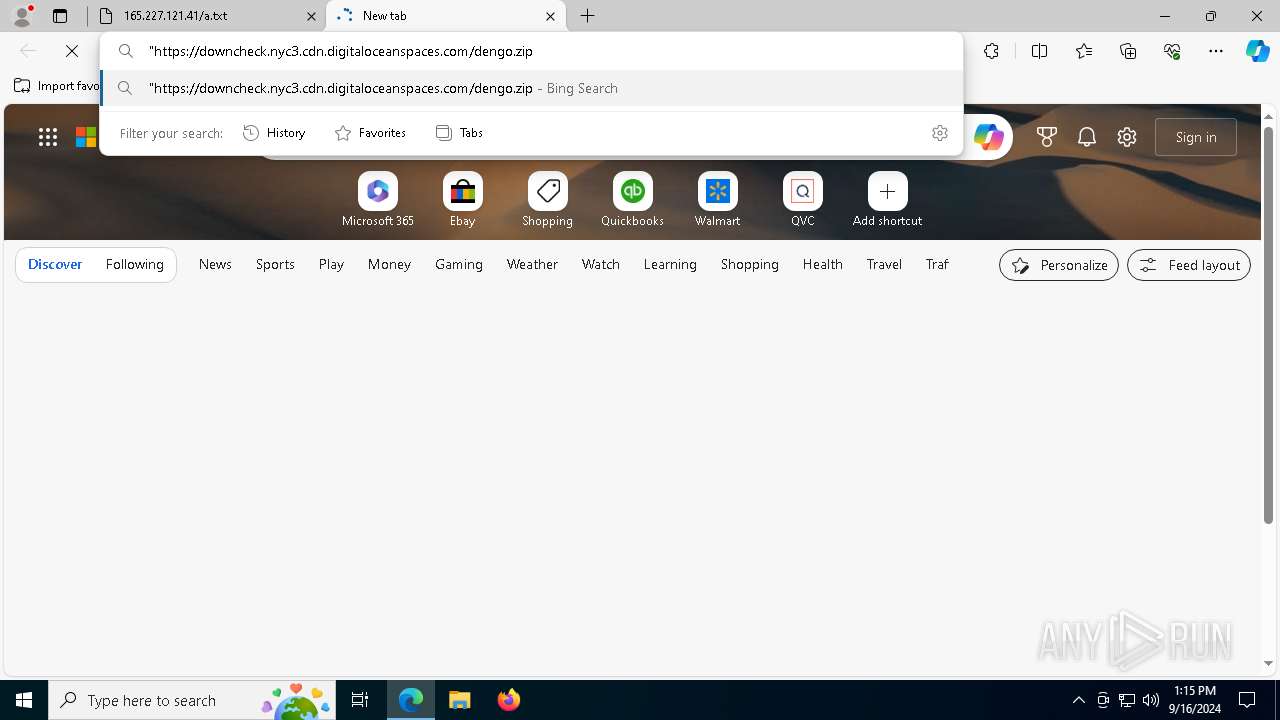1280x720 pixels.
Task: Click scrollbar down arrow
Action: (x=1269, y=663)
